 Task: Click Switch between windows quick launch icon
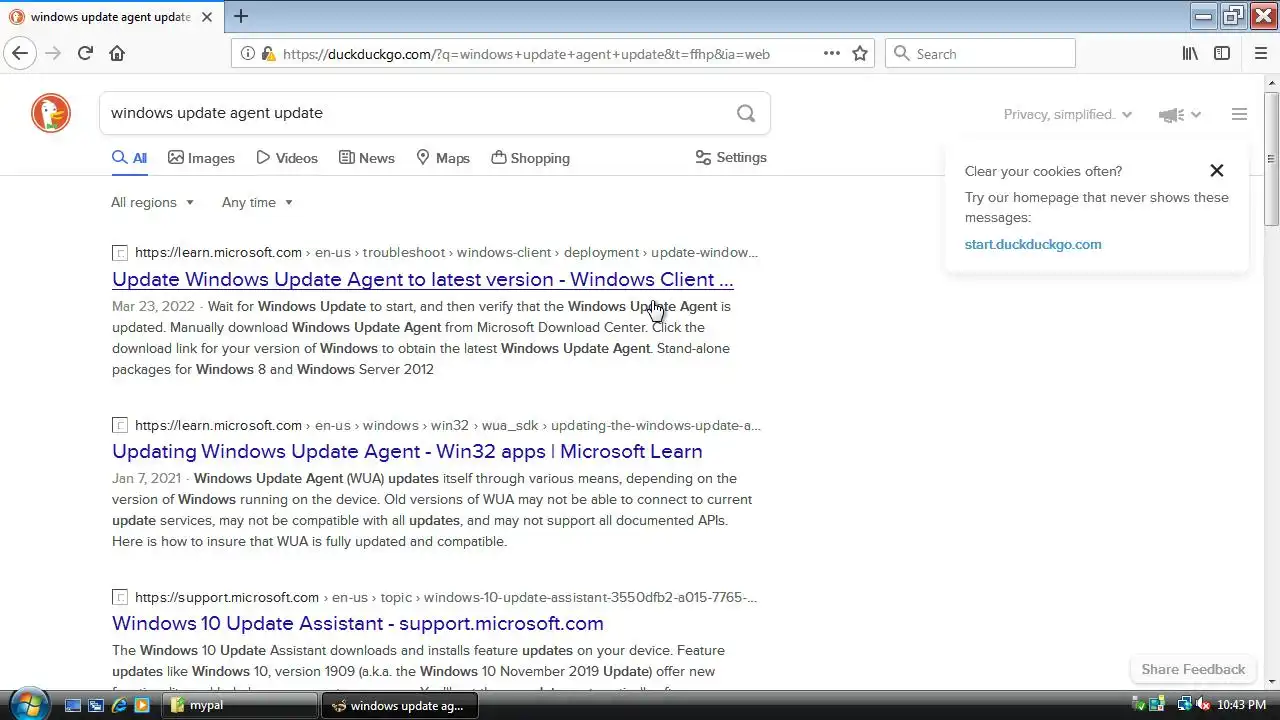[x=96, y=705]
